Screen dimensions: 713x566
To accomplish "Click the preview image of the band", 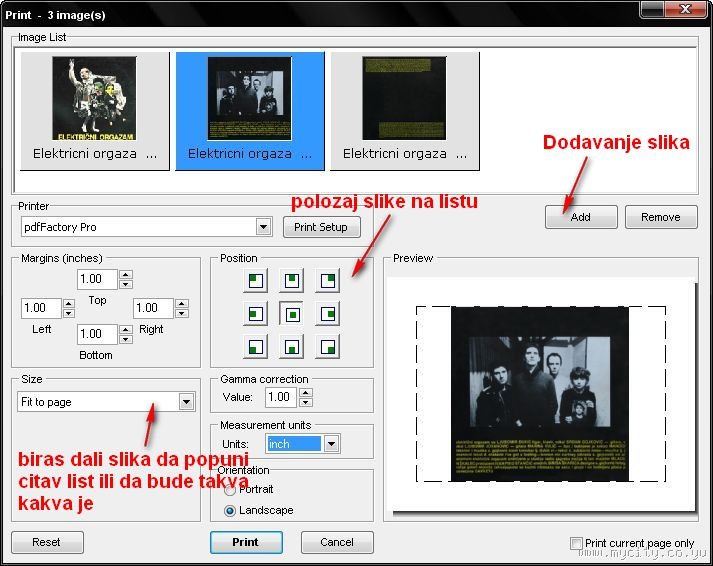I will [540, 394].
